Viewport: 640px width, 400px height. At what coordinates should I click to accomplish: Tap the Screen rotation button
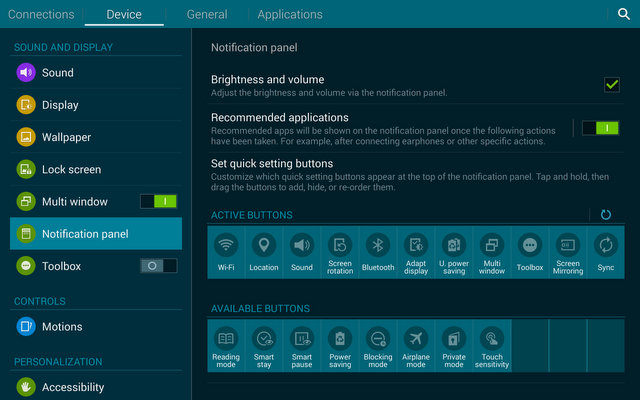(340, 252)
